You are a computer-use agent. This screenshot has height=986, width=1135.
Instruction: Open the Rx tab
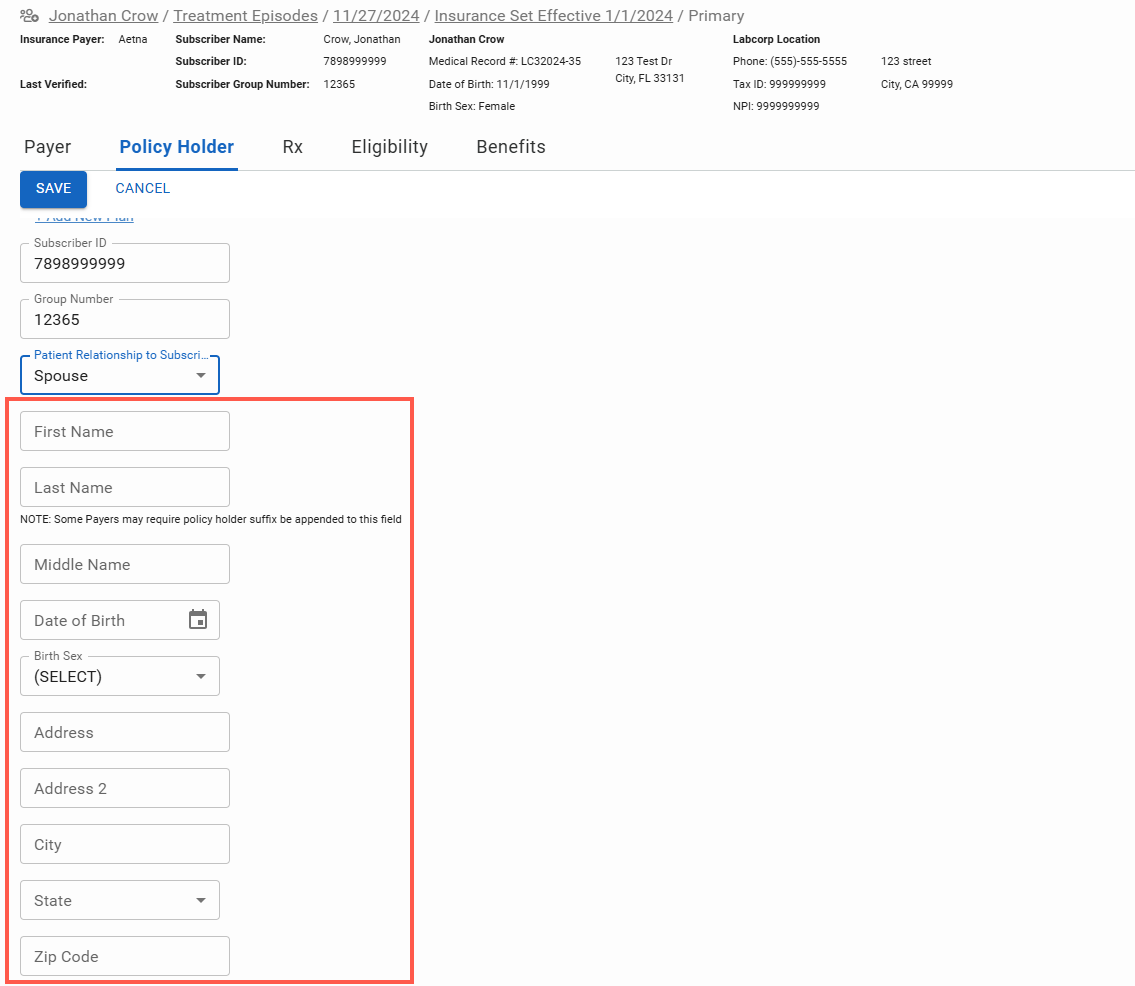(x=292, y=147)
